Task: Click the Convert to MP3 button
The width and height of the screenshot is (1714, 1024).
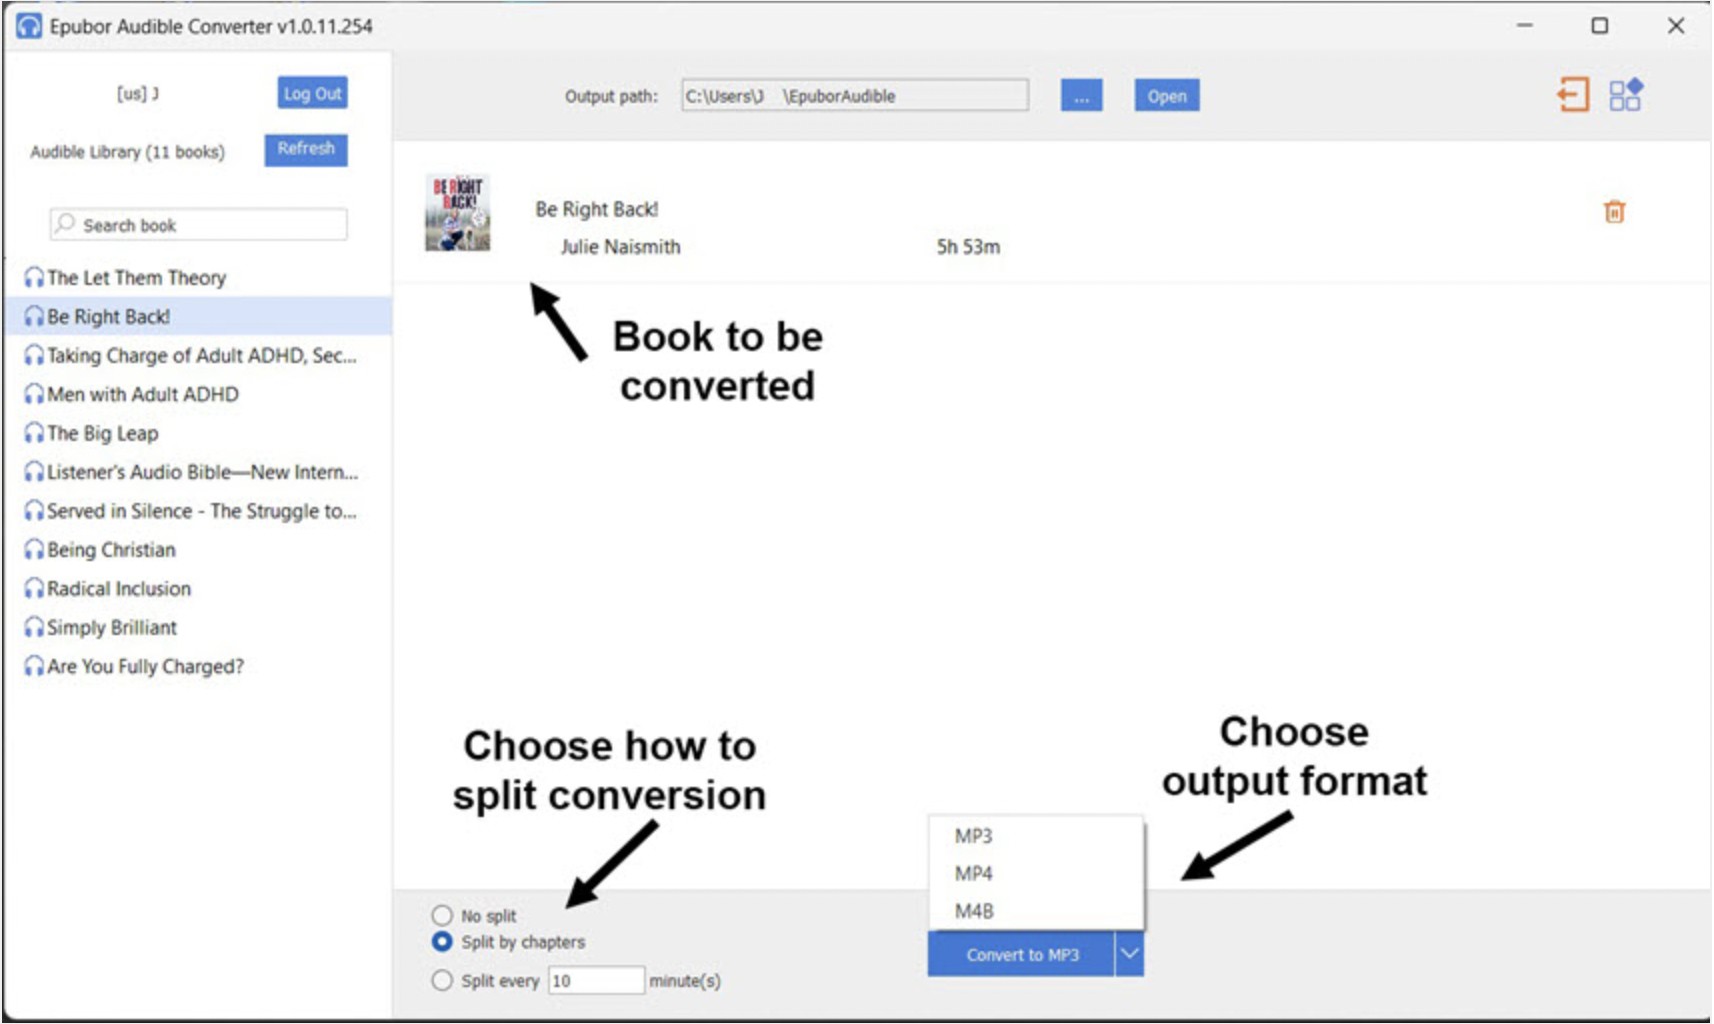Action: click(1021, 954)
